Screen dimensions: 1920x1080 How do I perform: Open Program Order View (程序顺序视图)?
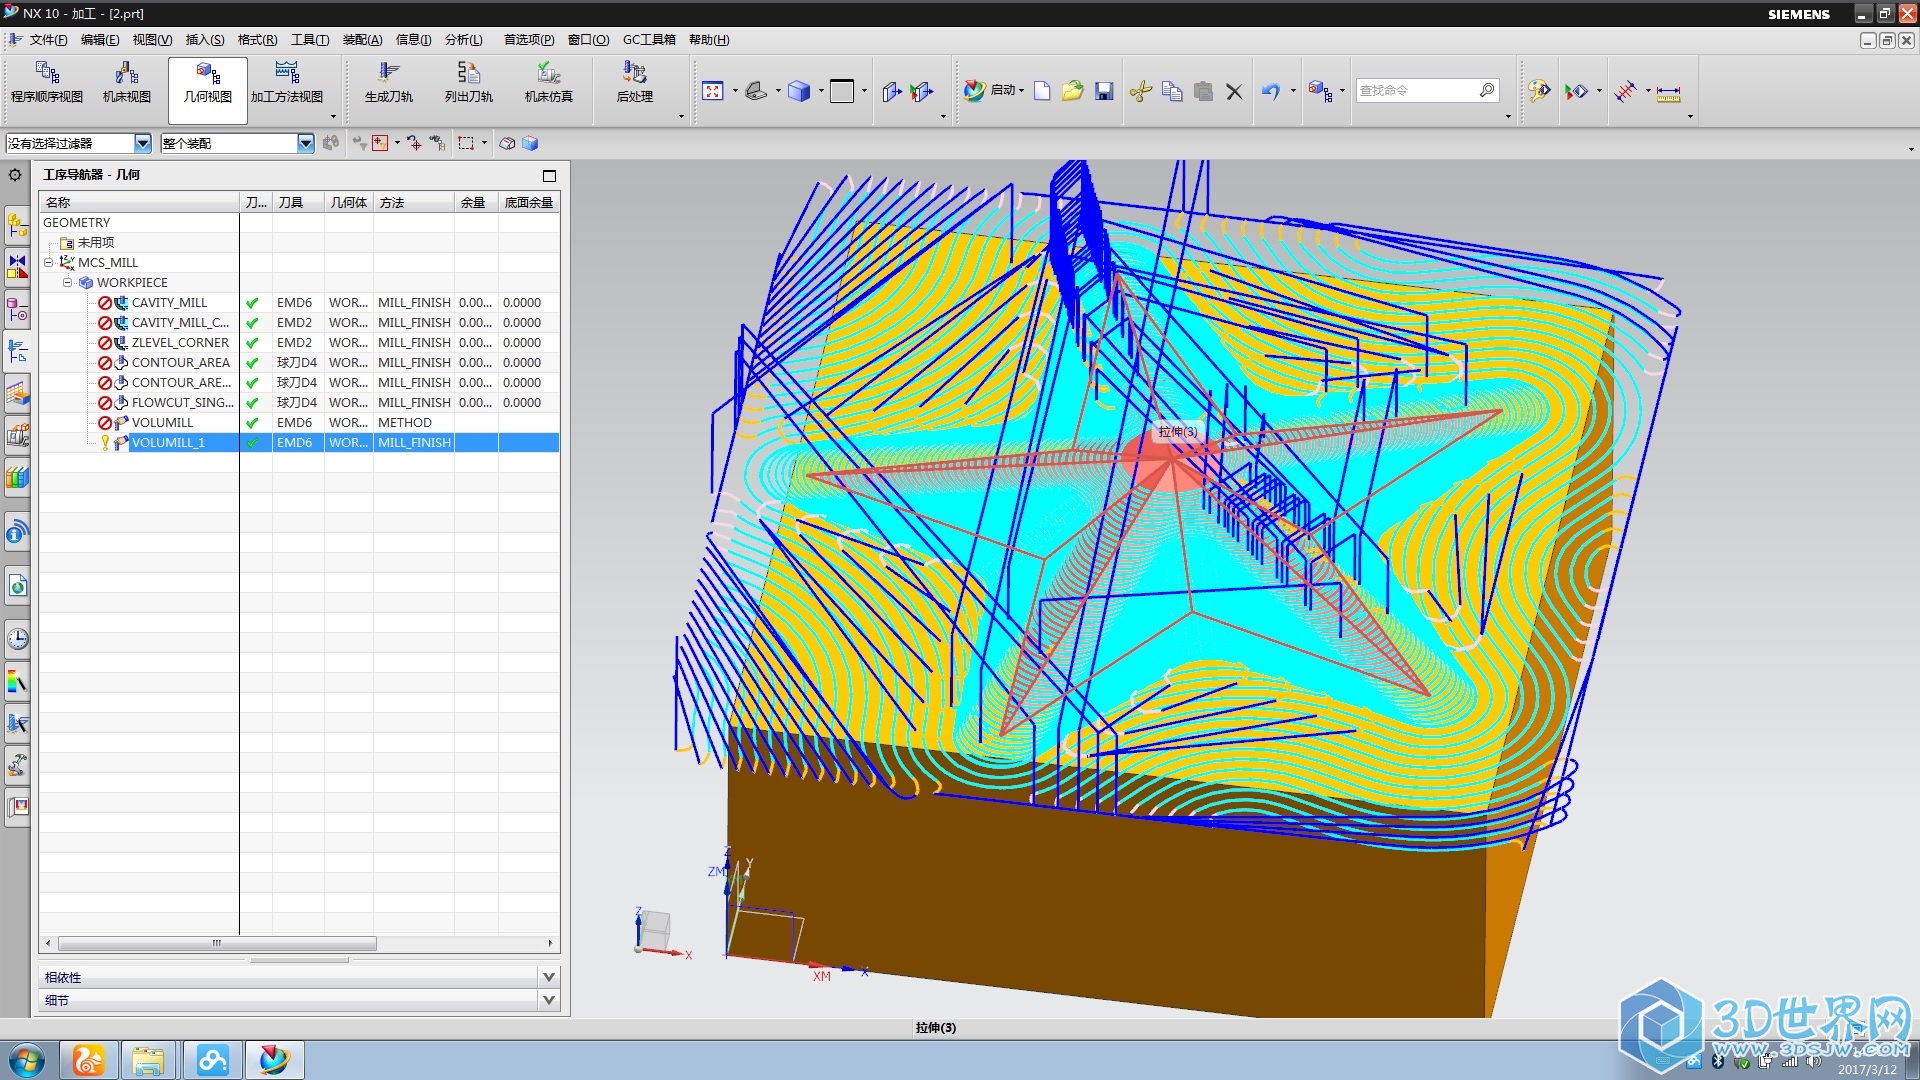pyautogui.click(x=47, y=82)
